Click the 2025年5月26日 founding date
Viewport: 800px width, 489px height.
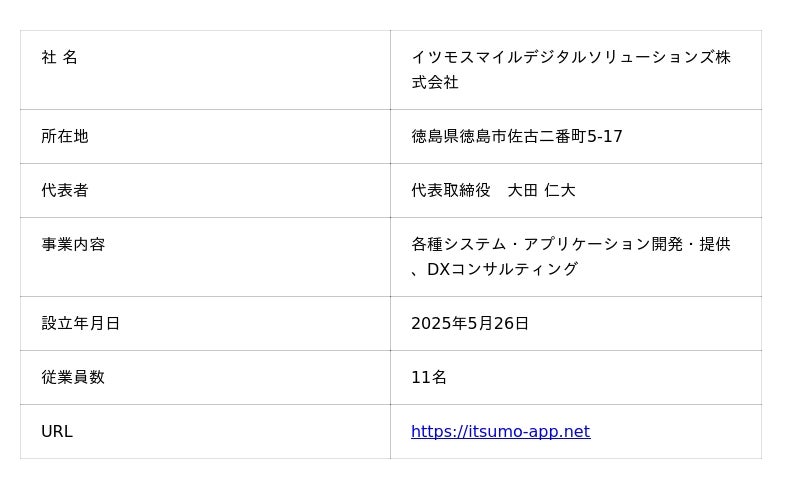[x=470, y=323]
